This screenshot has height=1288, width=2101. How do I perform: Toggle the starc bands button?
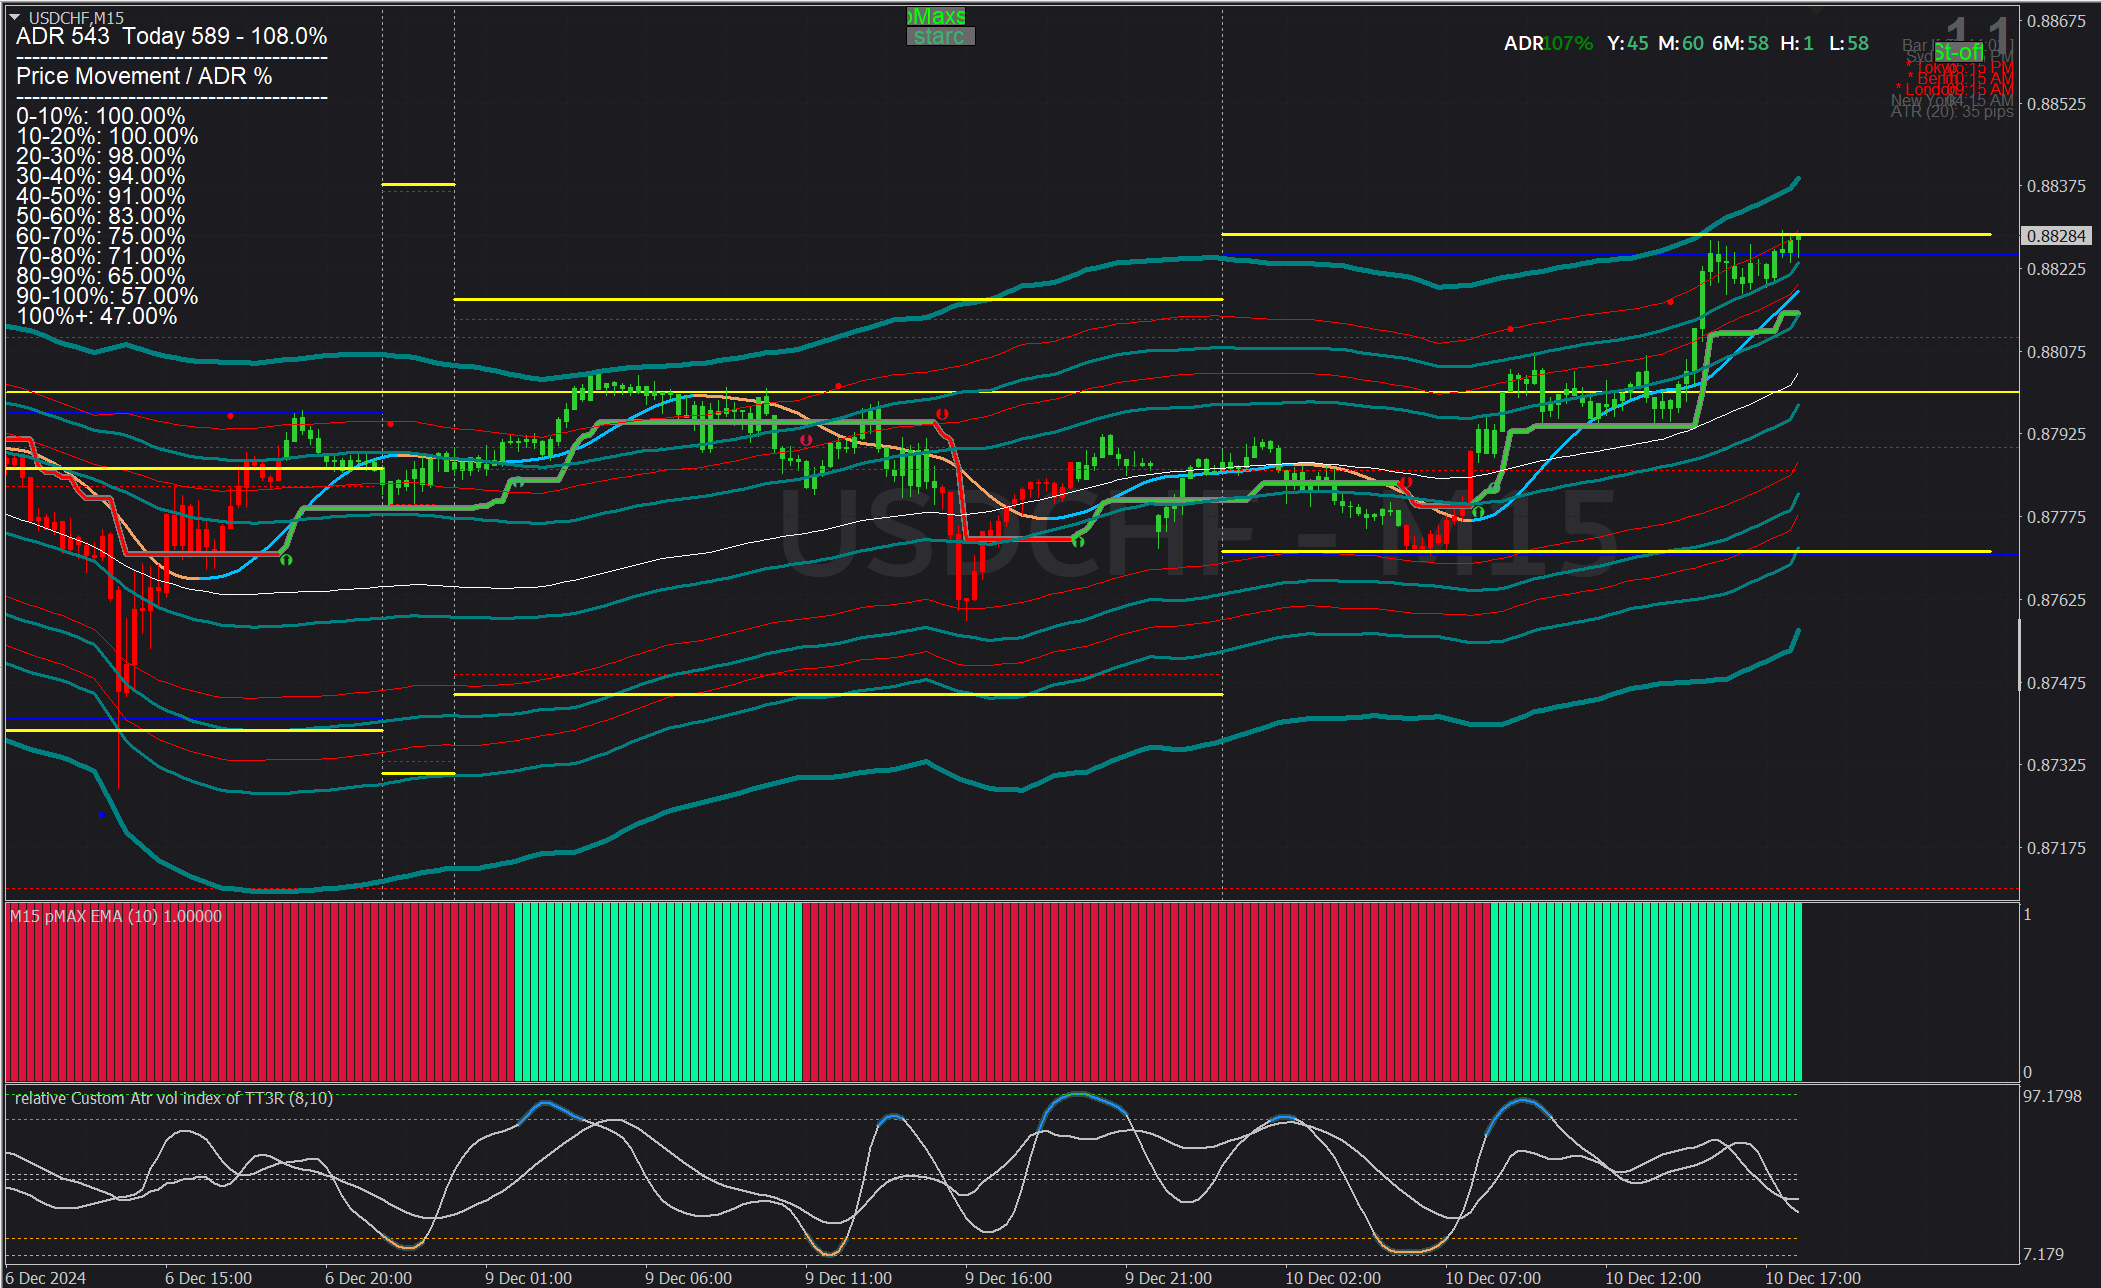(940, 37)
